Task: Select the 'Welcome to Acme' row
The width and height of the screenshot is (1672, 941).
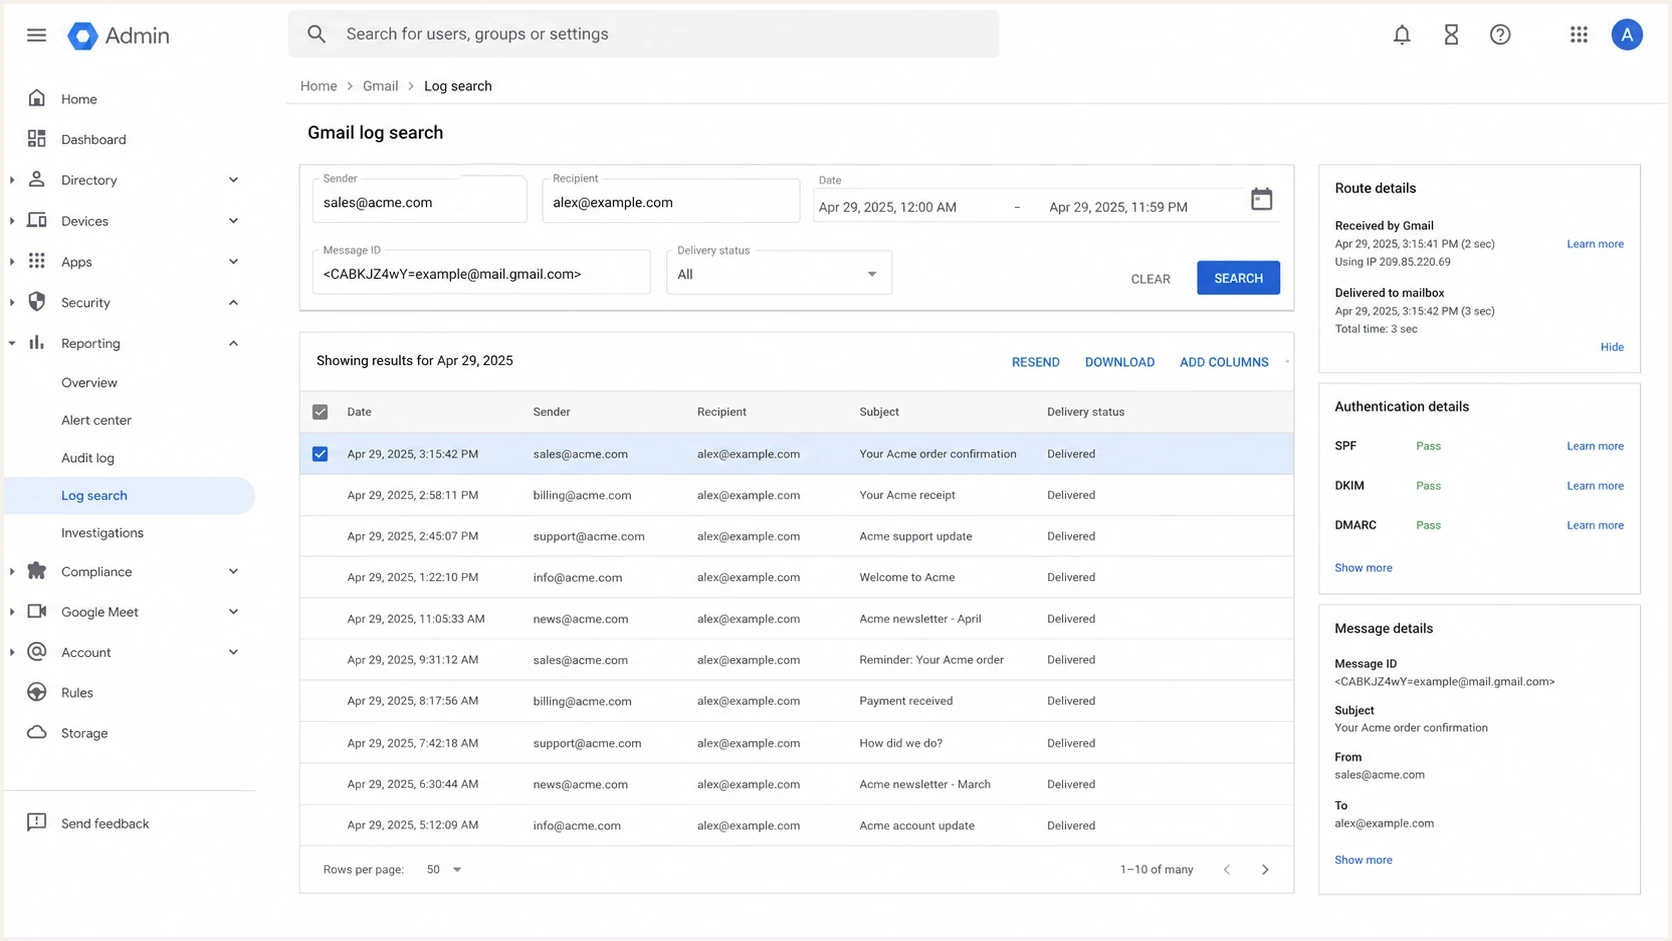Action: click(796, 577)
